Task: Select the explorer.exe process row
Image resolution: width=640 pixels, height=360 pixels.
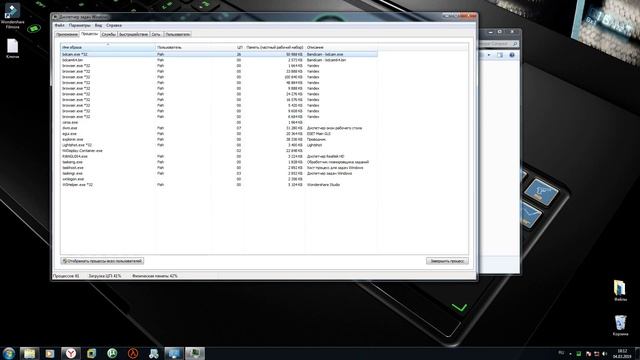Action: [219, 140]
